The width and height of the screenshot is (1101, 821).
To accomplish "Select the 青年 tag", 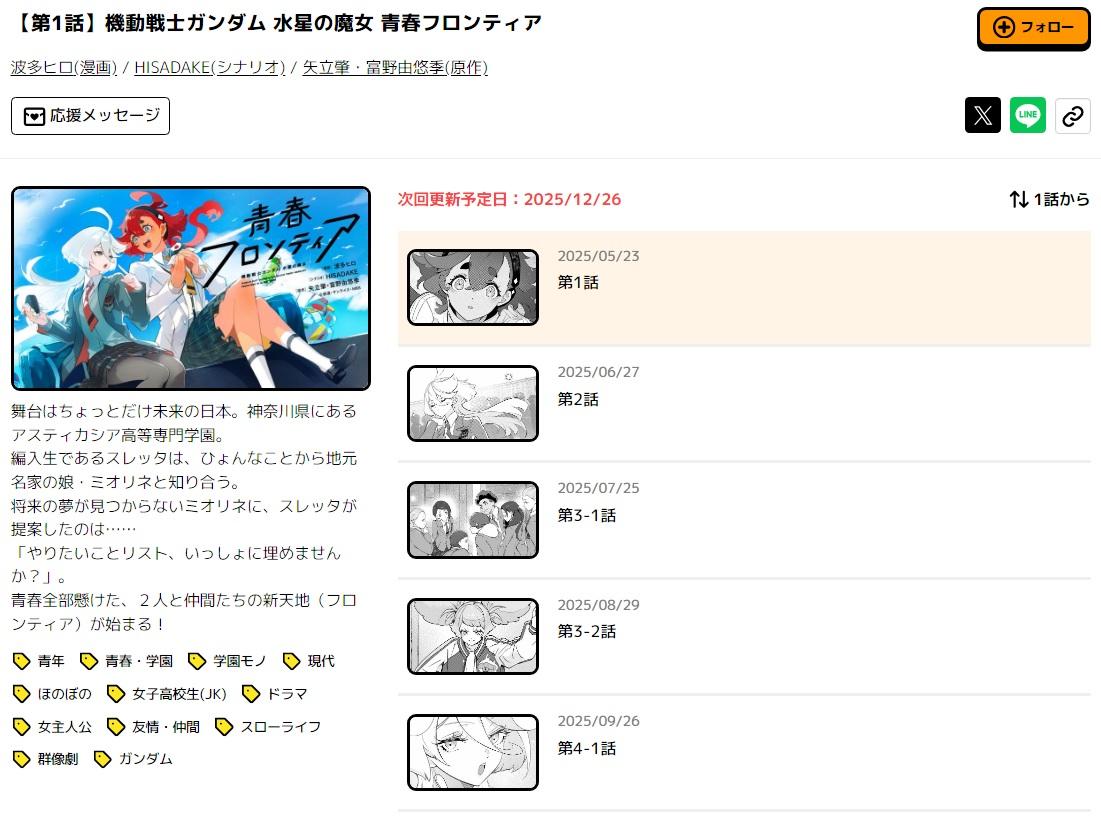I will tap(39, 661).
